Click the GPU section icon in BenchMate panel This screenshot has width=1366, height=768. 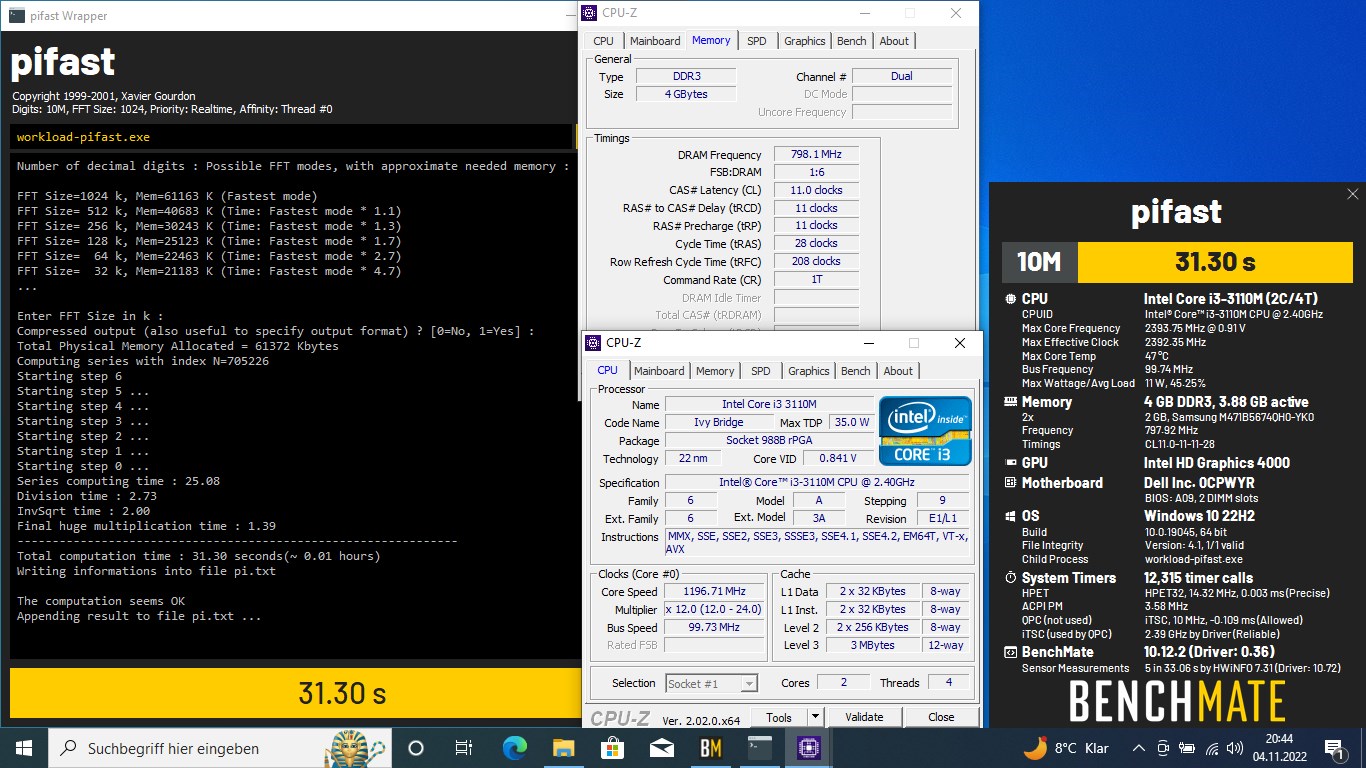(x=1011, y=463)
